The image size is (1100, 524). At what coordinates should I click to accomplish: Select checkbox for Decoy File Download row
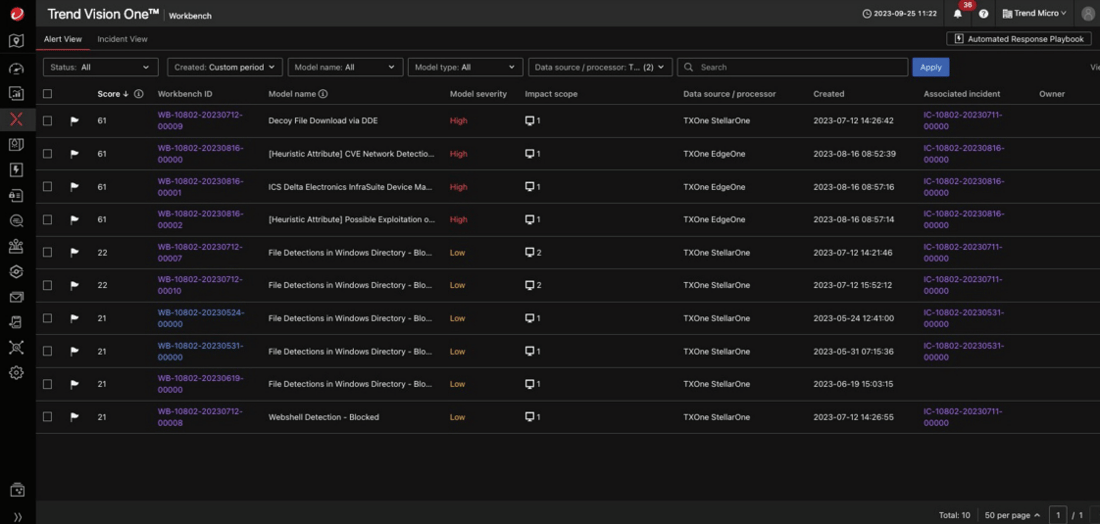[47, 121]
